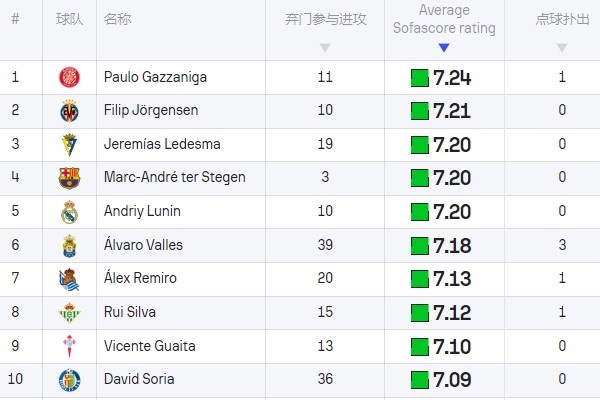This screenshot has width=600, height=400.
Task: Click the Celta Vigo crest icon
Action: point(69,346)
